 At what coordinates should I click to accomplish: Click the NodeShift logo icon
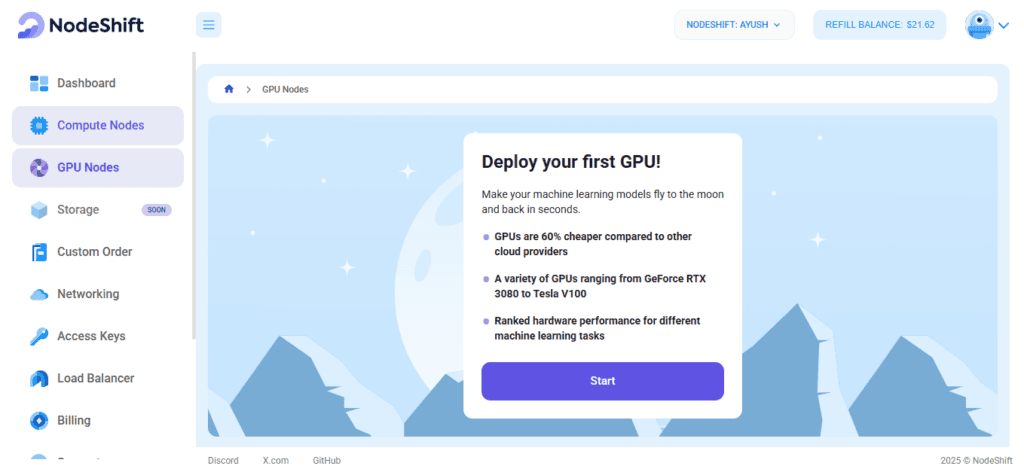[x=31, y=25]
